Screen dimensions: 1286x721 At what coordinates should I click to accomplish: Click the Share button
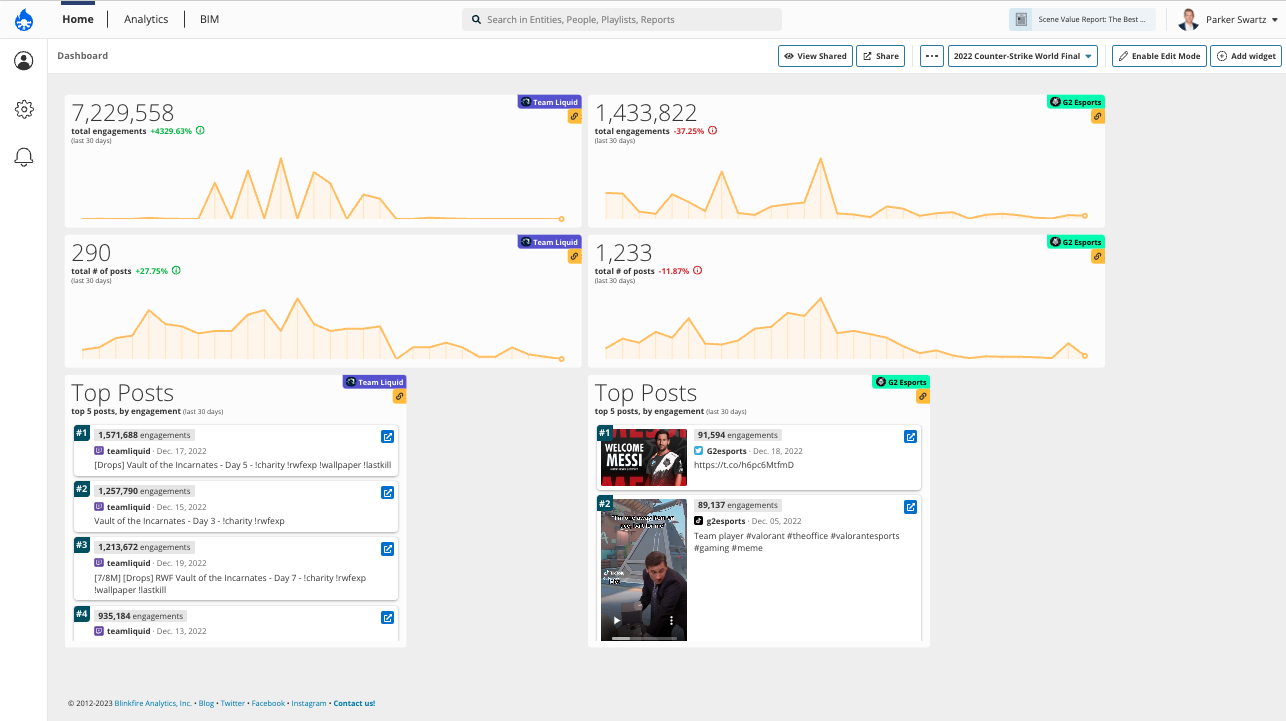(x=881, y=56)
